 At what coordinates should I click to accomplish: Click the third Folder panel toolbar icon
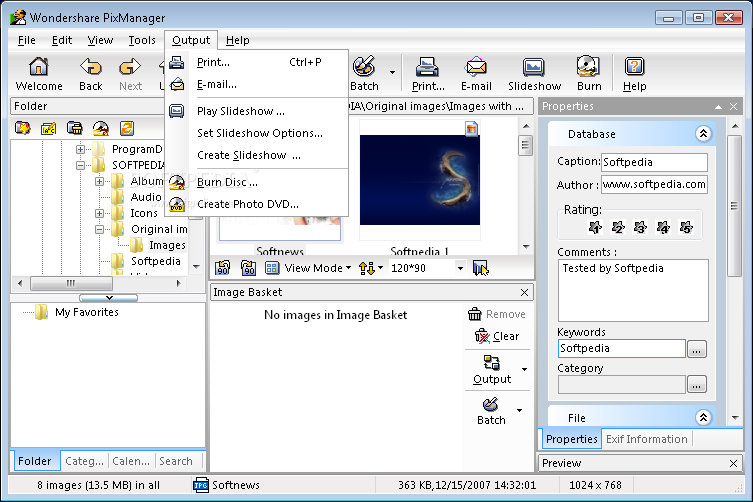74,128
